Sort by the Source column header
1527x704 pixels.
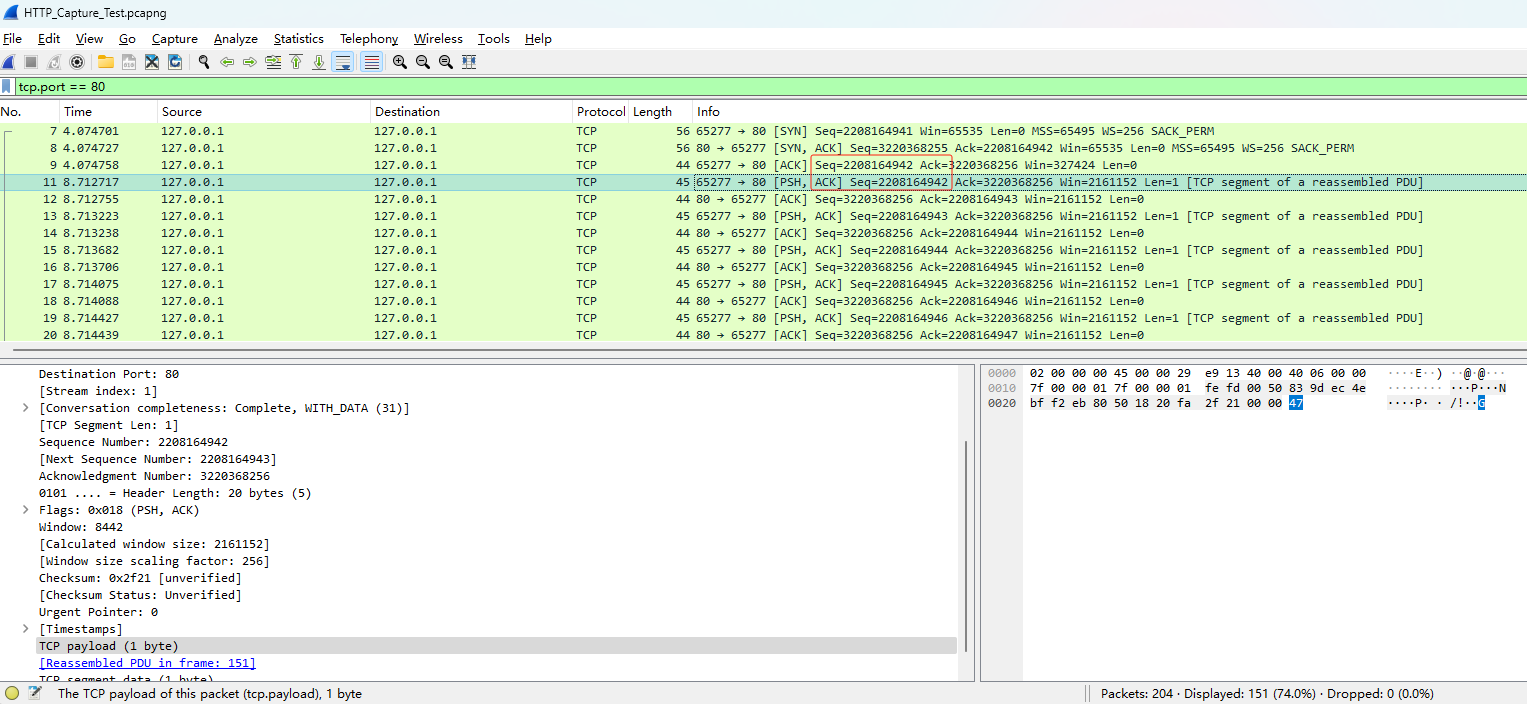[264, 112]
